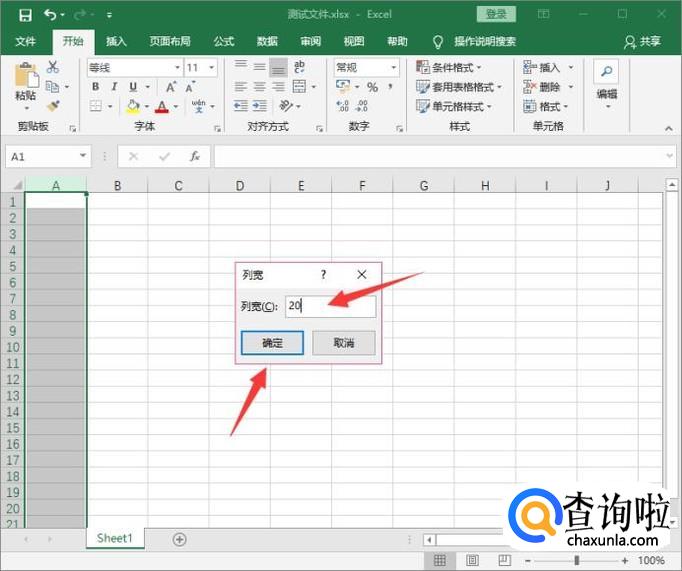Switch to 视图 ribbon tab
Viewport: 682px width, 571px height.
click(354, 41)
